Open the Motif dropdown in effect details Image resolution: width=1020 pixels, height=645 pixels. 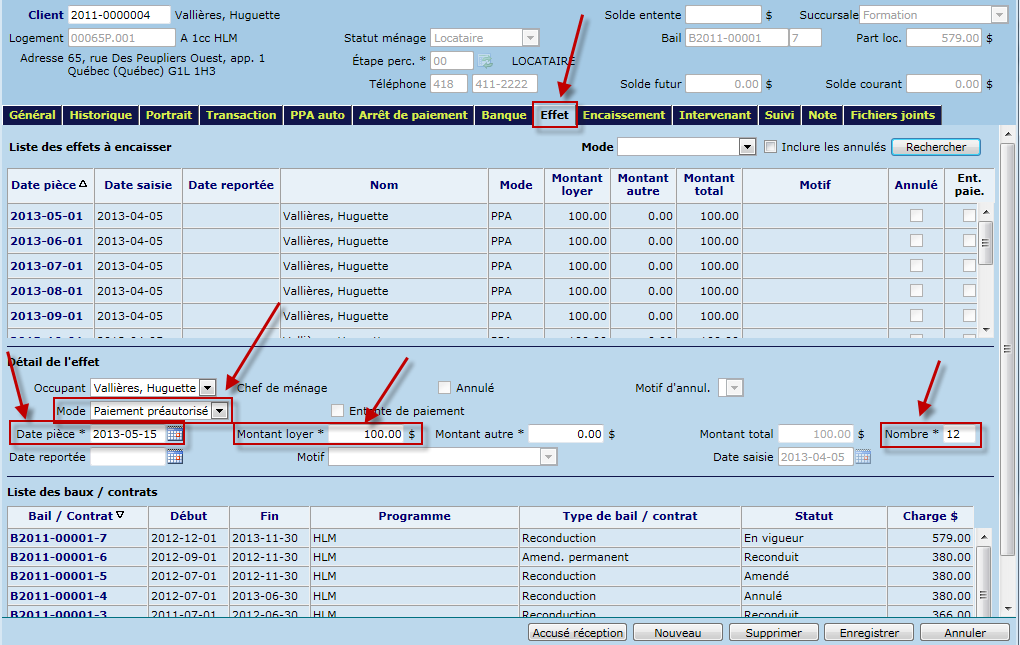click(547, 457)
